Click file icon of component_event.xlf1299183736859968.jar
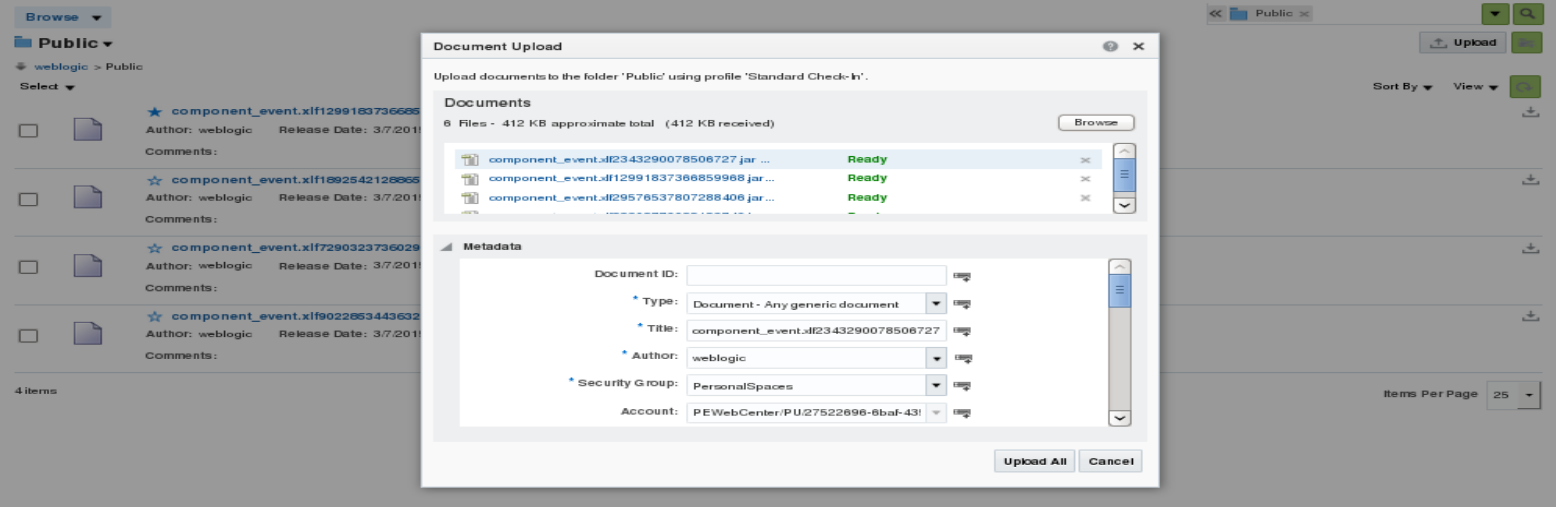The image size is (1556, 507). [x=470, y=178]
